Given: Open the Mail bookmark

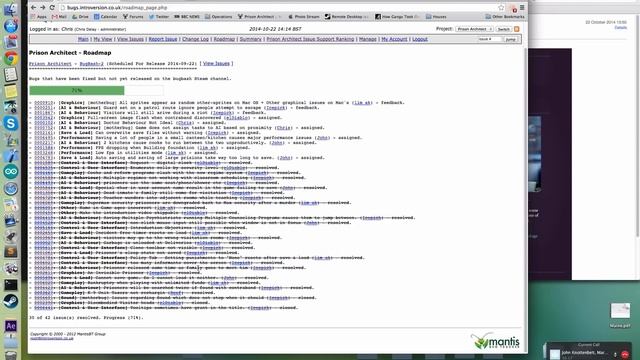Looking at the screenshot, I should (59, 17).
